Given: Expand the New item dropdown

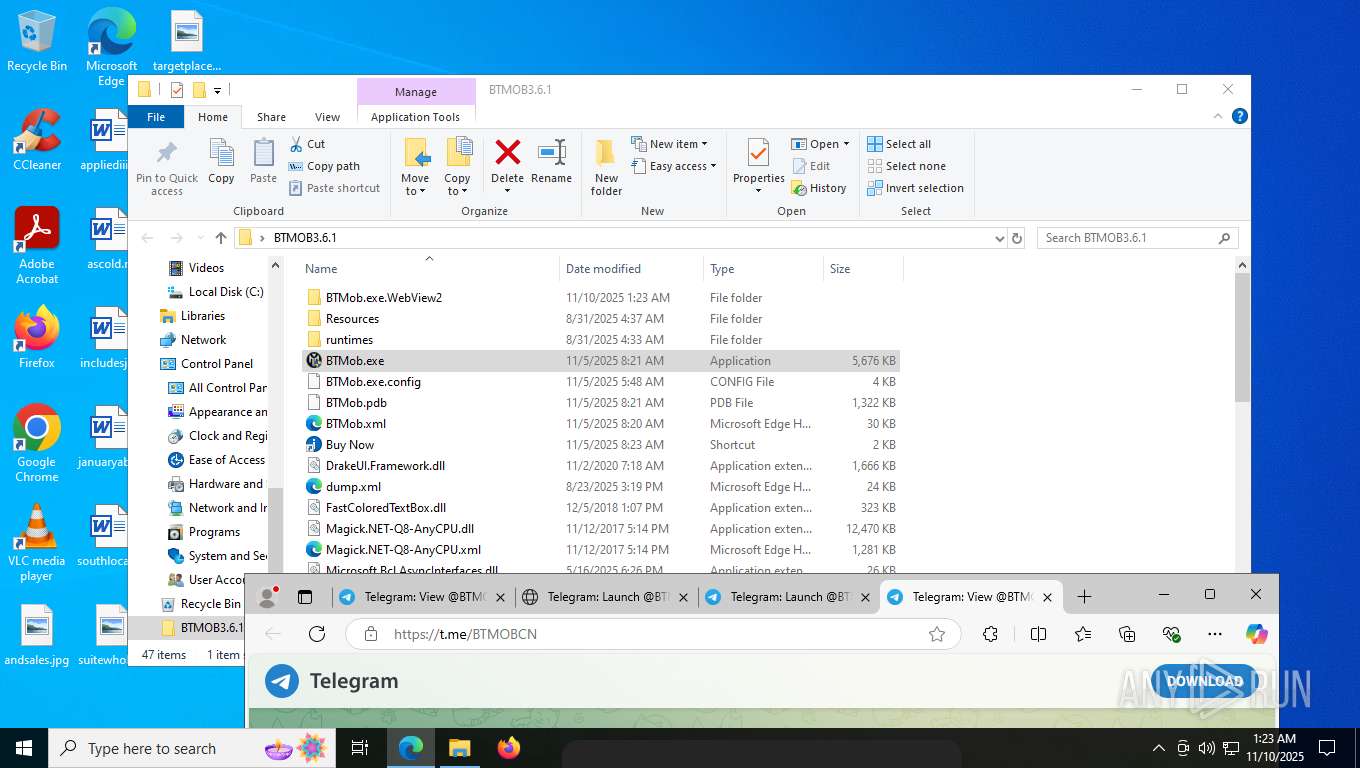Looking at the screenshot, I should [669, 144].
